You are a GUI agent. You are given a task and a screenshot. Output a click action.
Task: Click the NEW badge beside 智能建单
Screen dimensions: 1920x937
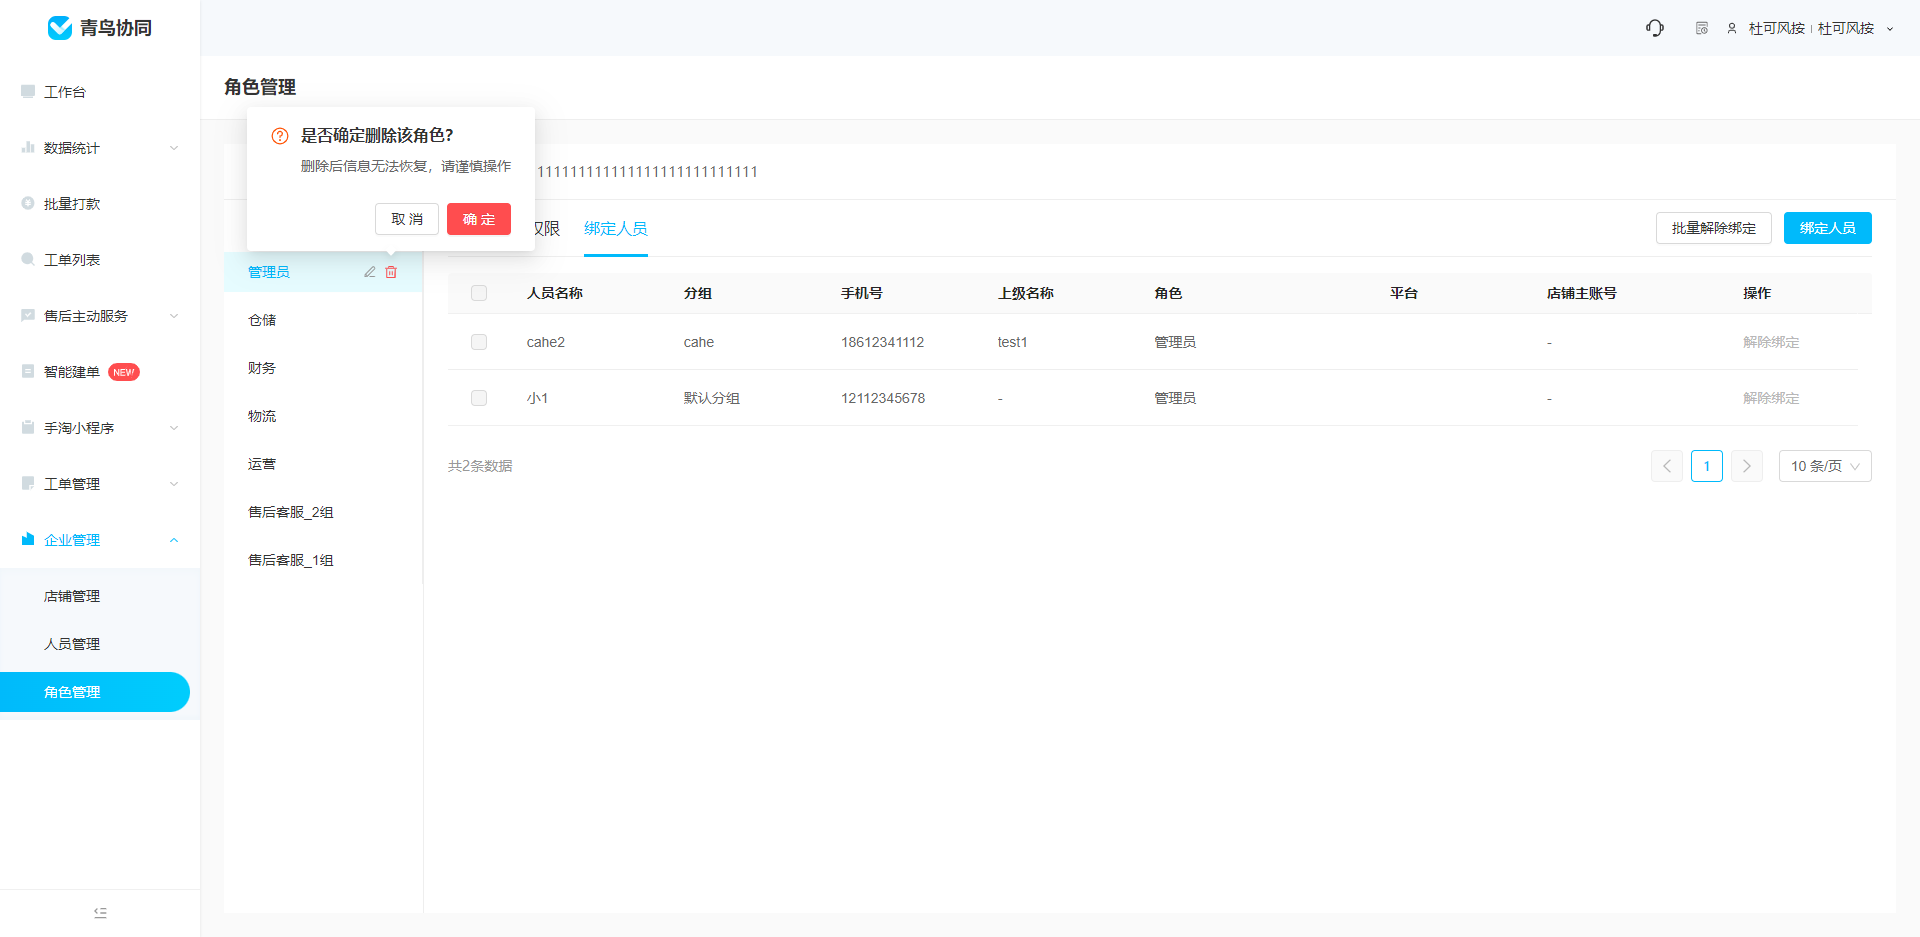tap(124, 372)
